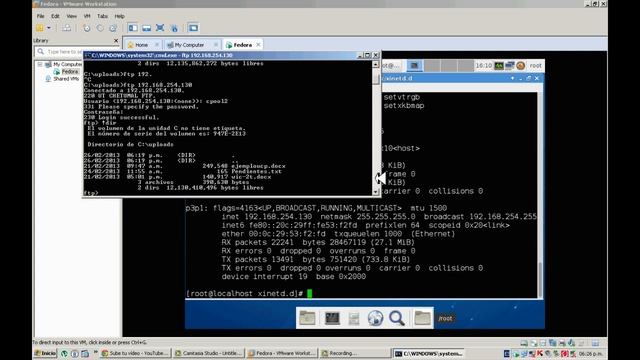
Task: Select active workspace in Fedora panel
Action: click(x=414, y=65)
